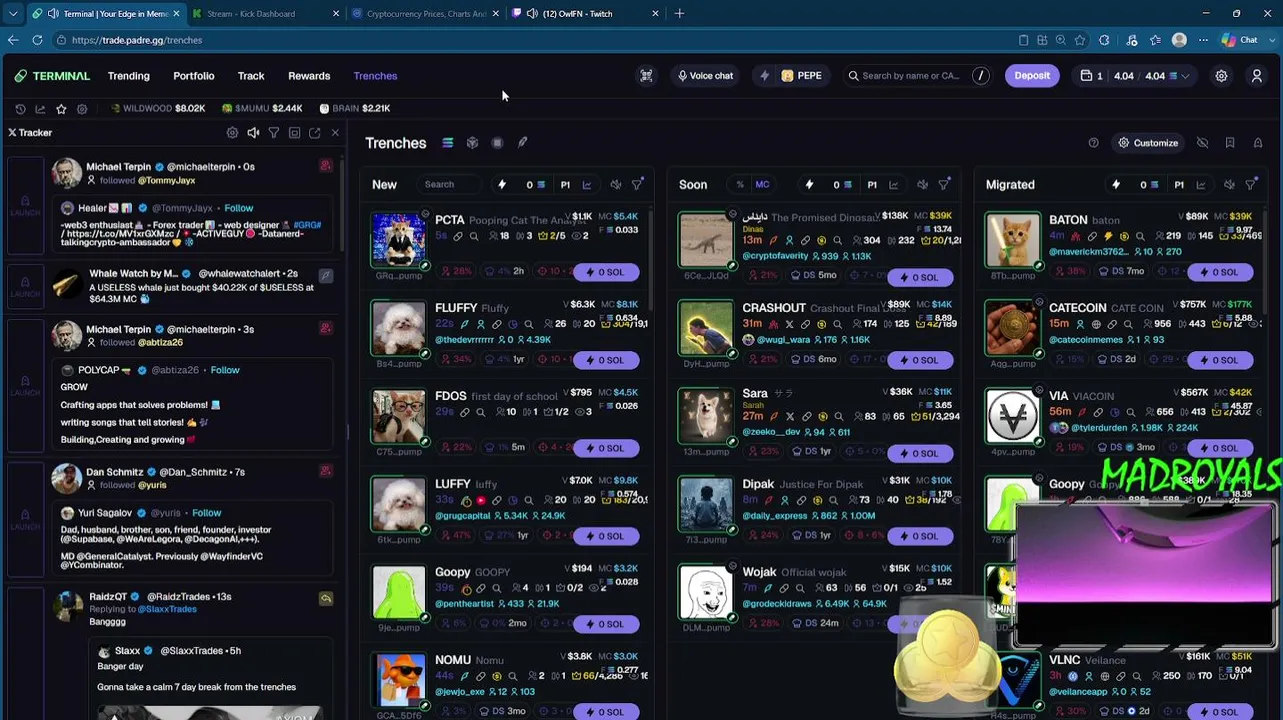Open the help question mark icon
Screen dimensions: 1283x720
(1093, 143)
